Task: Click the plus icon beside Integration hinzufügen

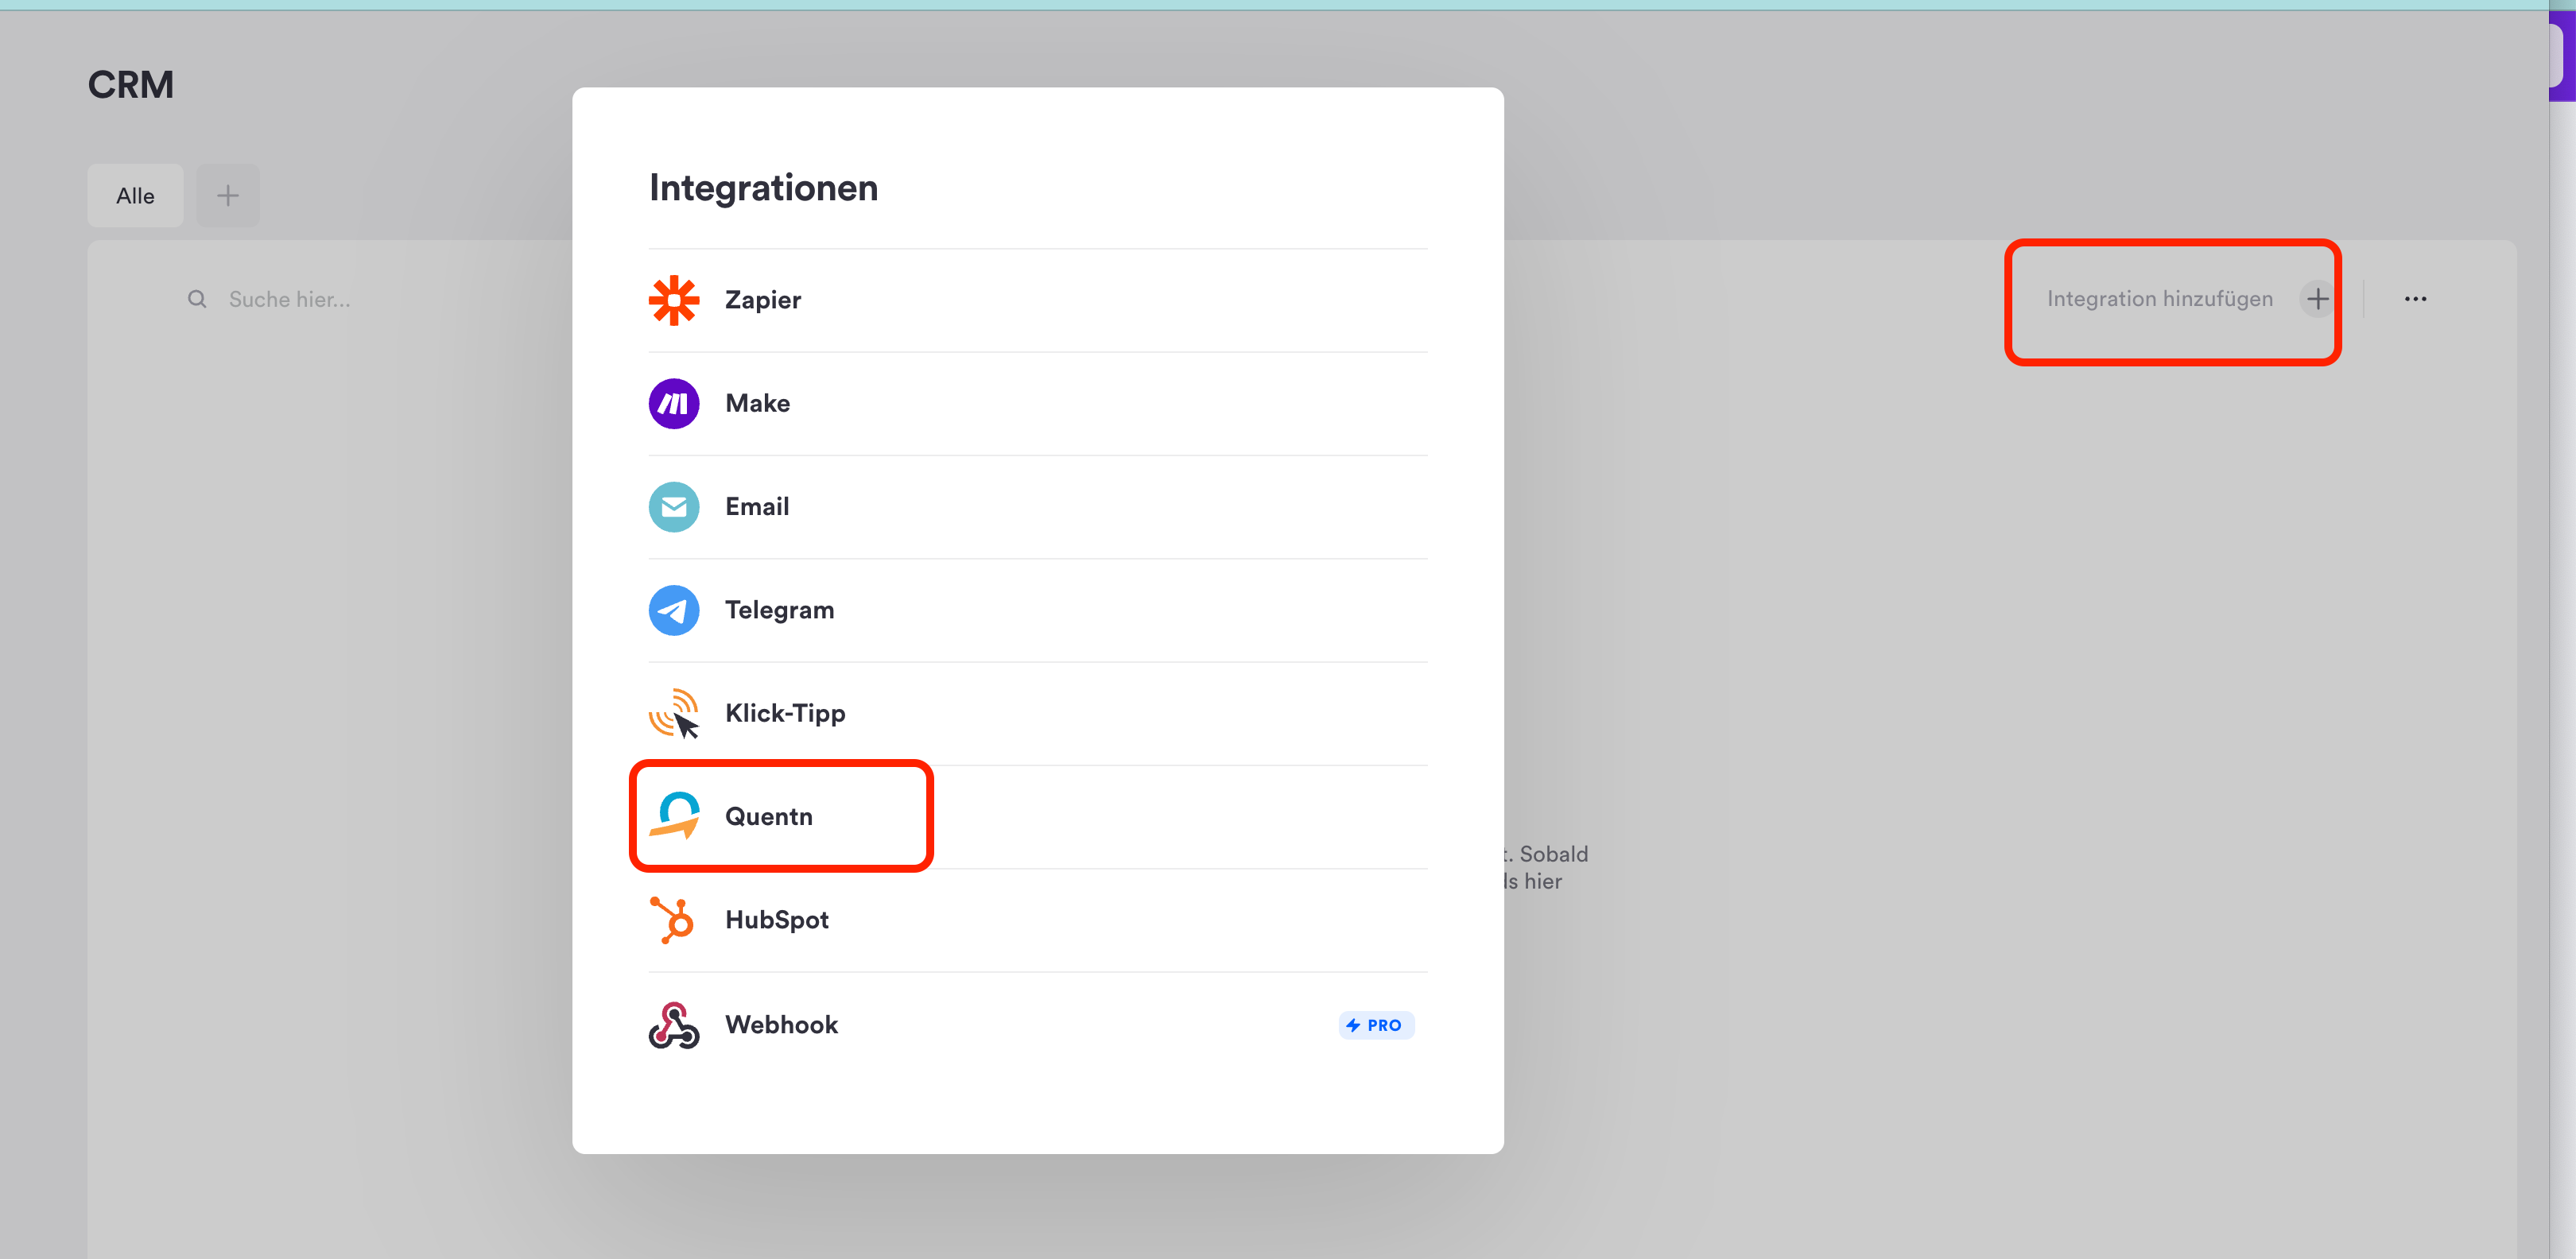Action: pyautogui.click(x=2316, y=299)
